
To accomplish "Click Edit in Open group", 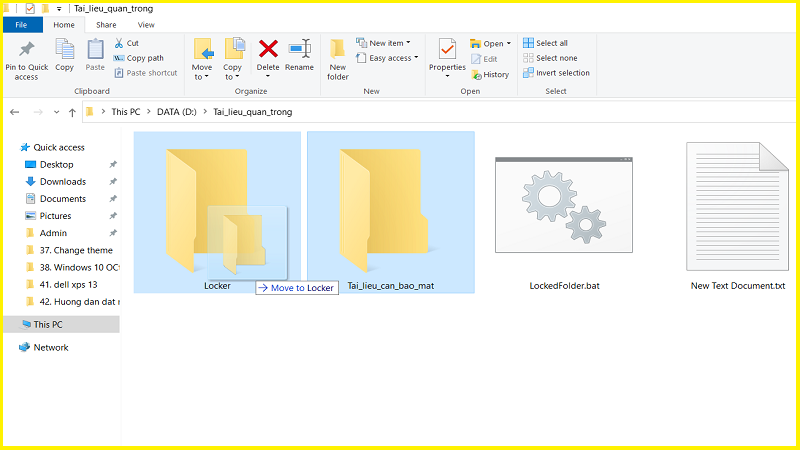I will pos(484,59).
